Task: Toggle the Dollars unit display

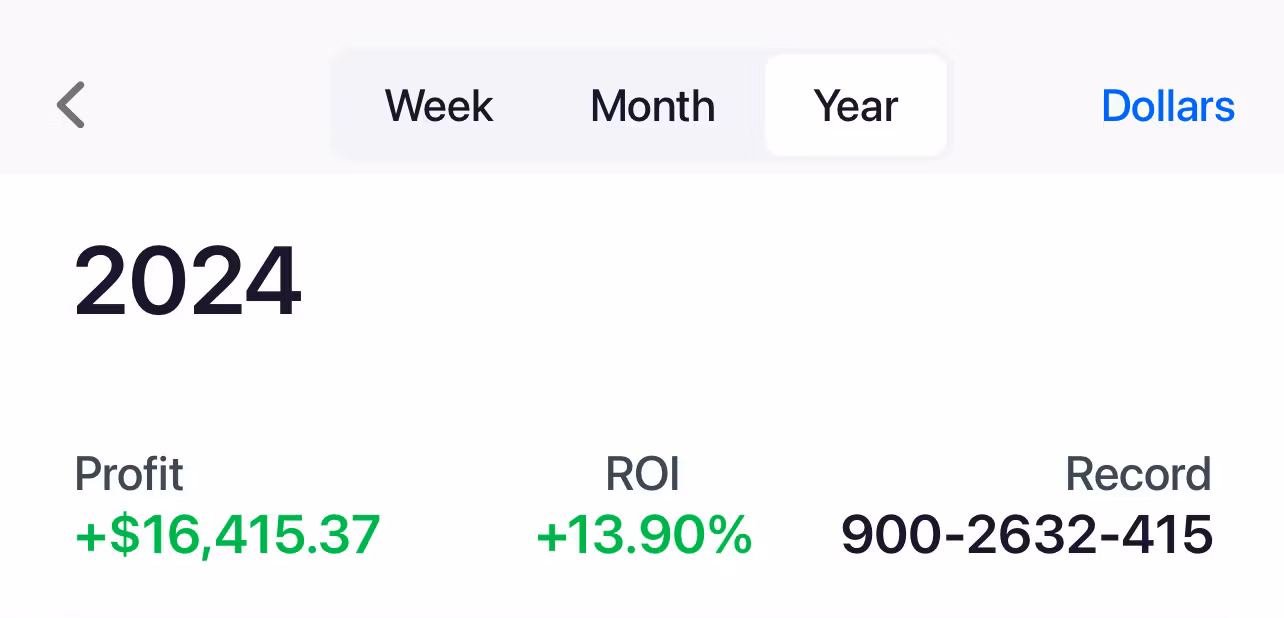Action: coord(1167,106)
